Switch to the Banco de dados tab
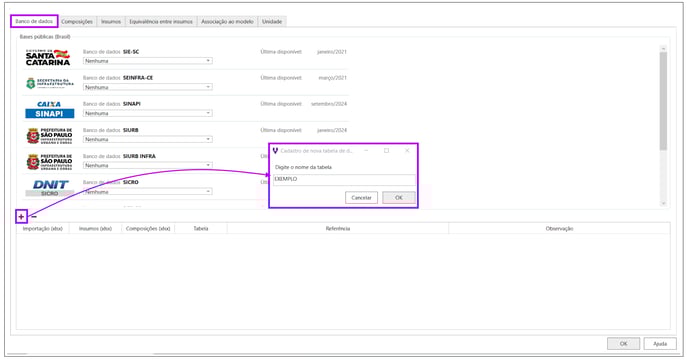This screenshot has height=362, width=688. click(34, 21)
